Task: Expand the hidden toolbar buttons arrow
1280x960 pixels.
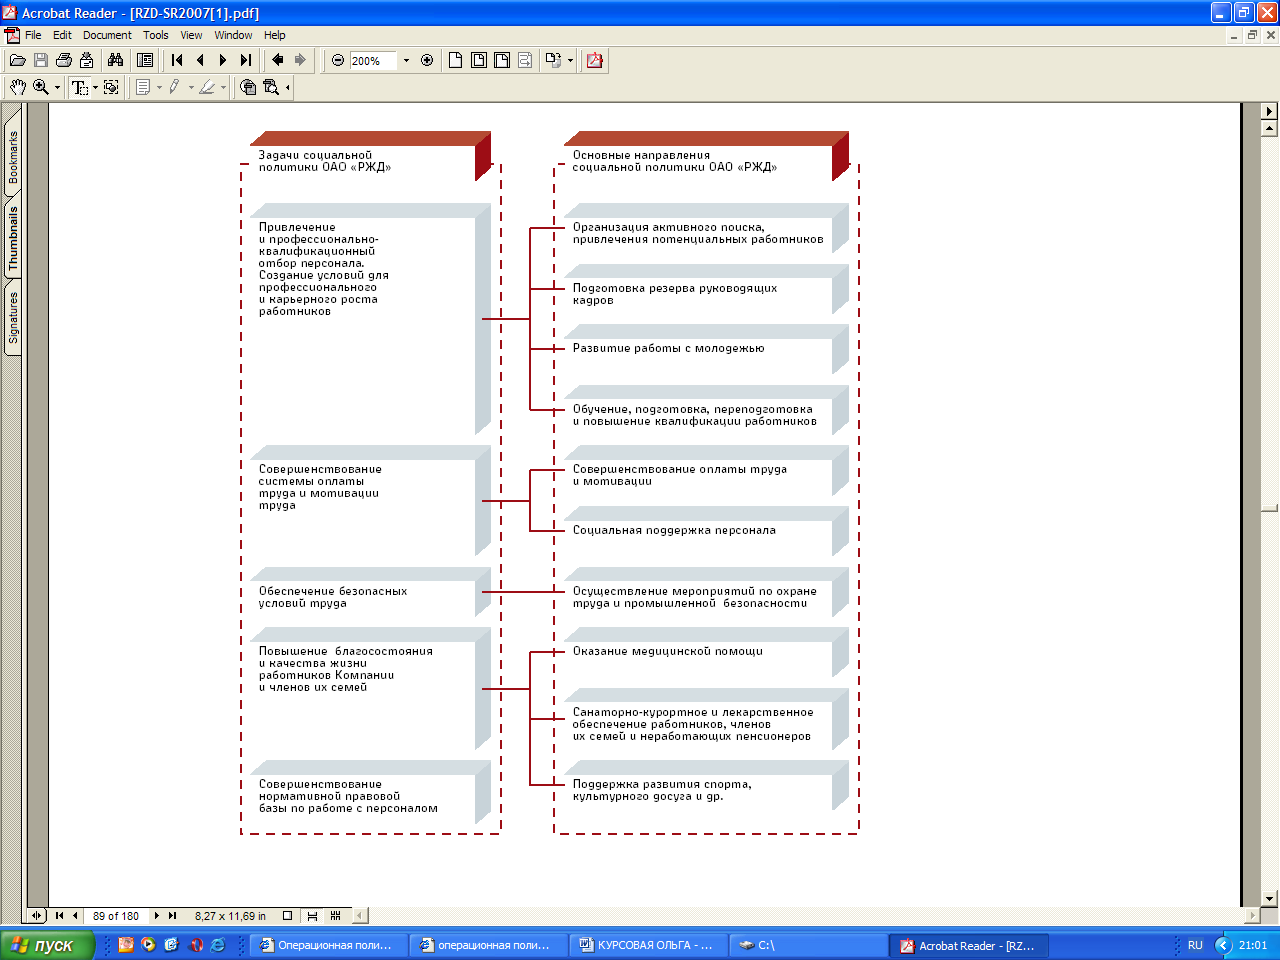Action: [x=288, y=88]
